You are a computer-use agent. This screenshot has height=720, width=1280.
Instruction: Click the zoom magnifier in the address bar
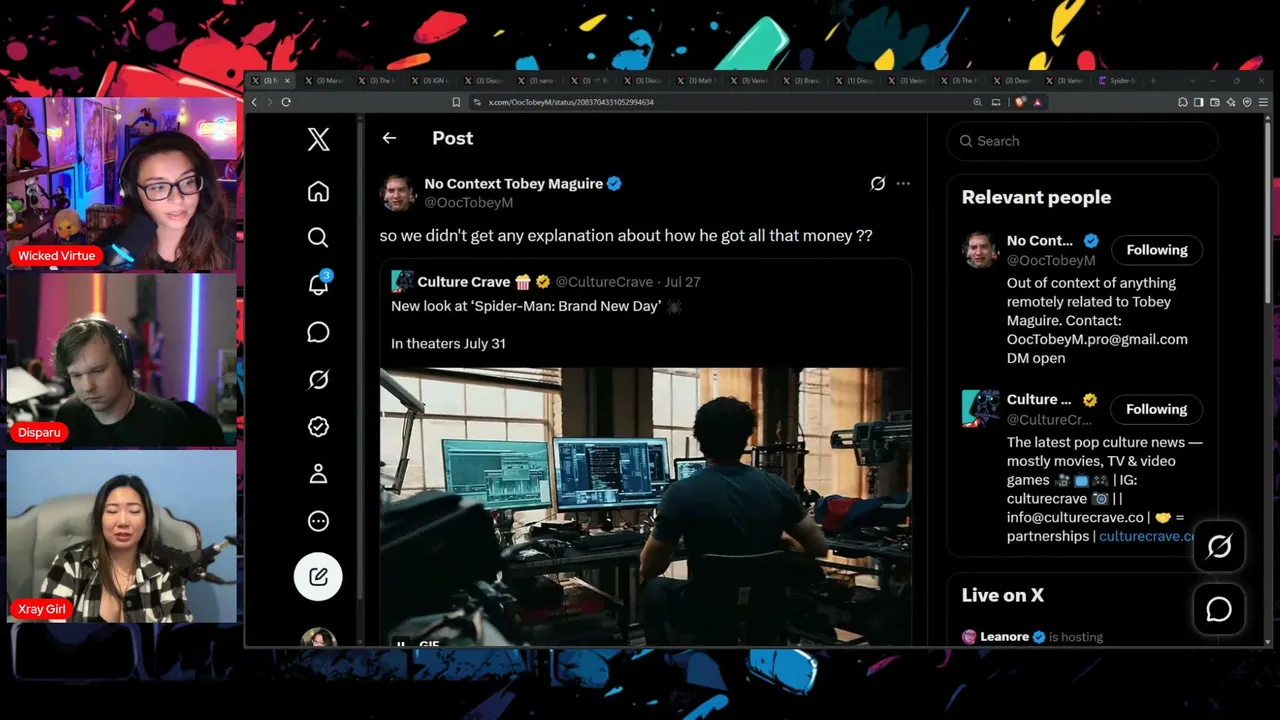click(977, 102)
